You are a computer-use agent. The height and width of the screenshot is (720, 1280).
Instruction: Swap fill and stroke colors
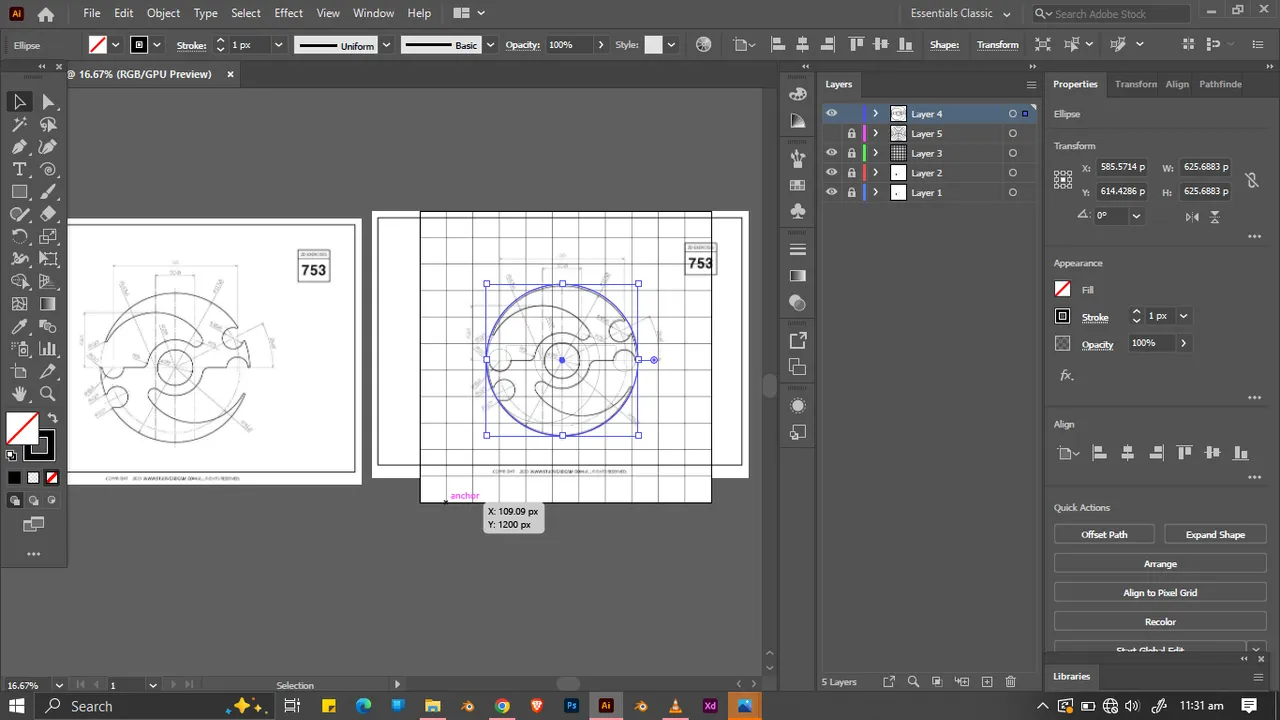click(52, 418)
